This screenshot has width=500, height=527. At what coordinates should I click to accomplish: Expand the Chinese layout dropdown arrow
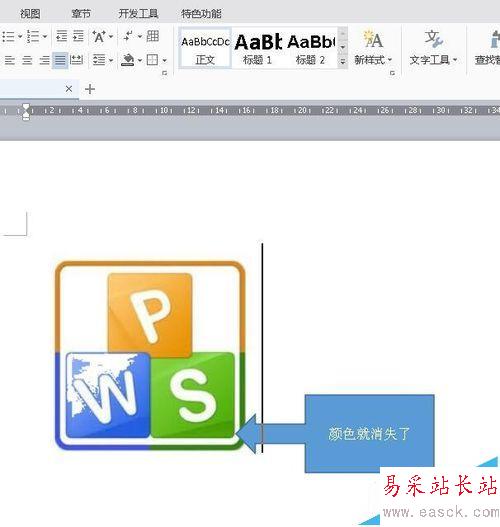pos(111,36)
